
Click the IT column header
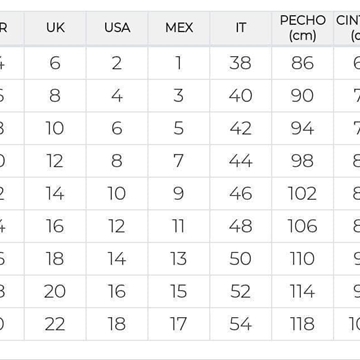(241, 28)
